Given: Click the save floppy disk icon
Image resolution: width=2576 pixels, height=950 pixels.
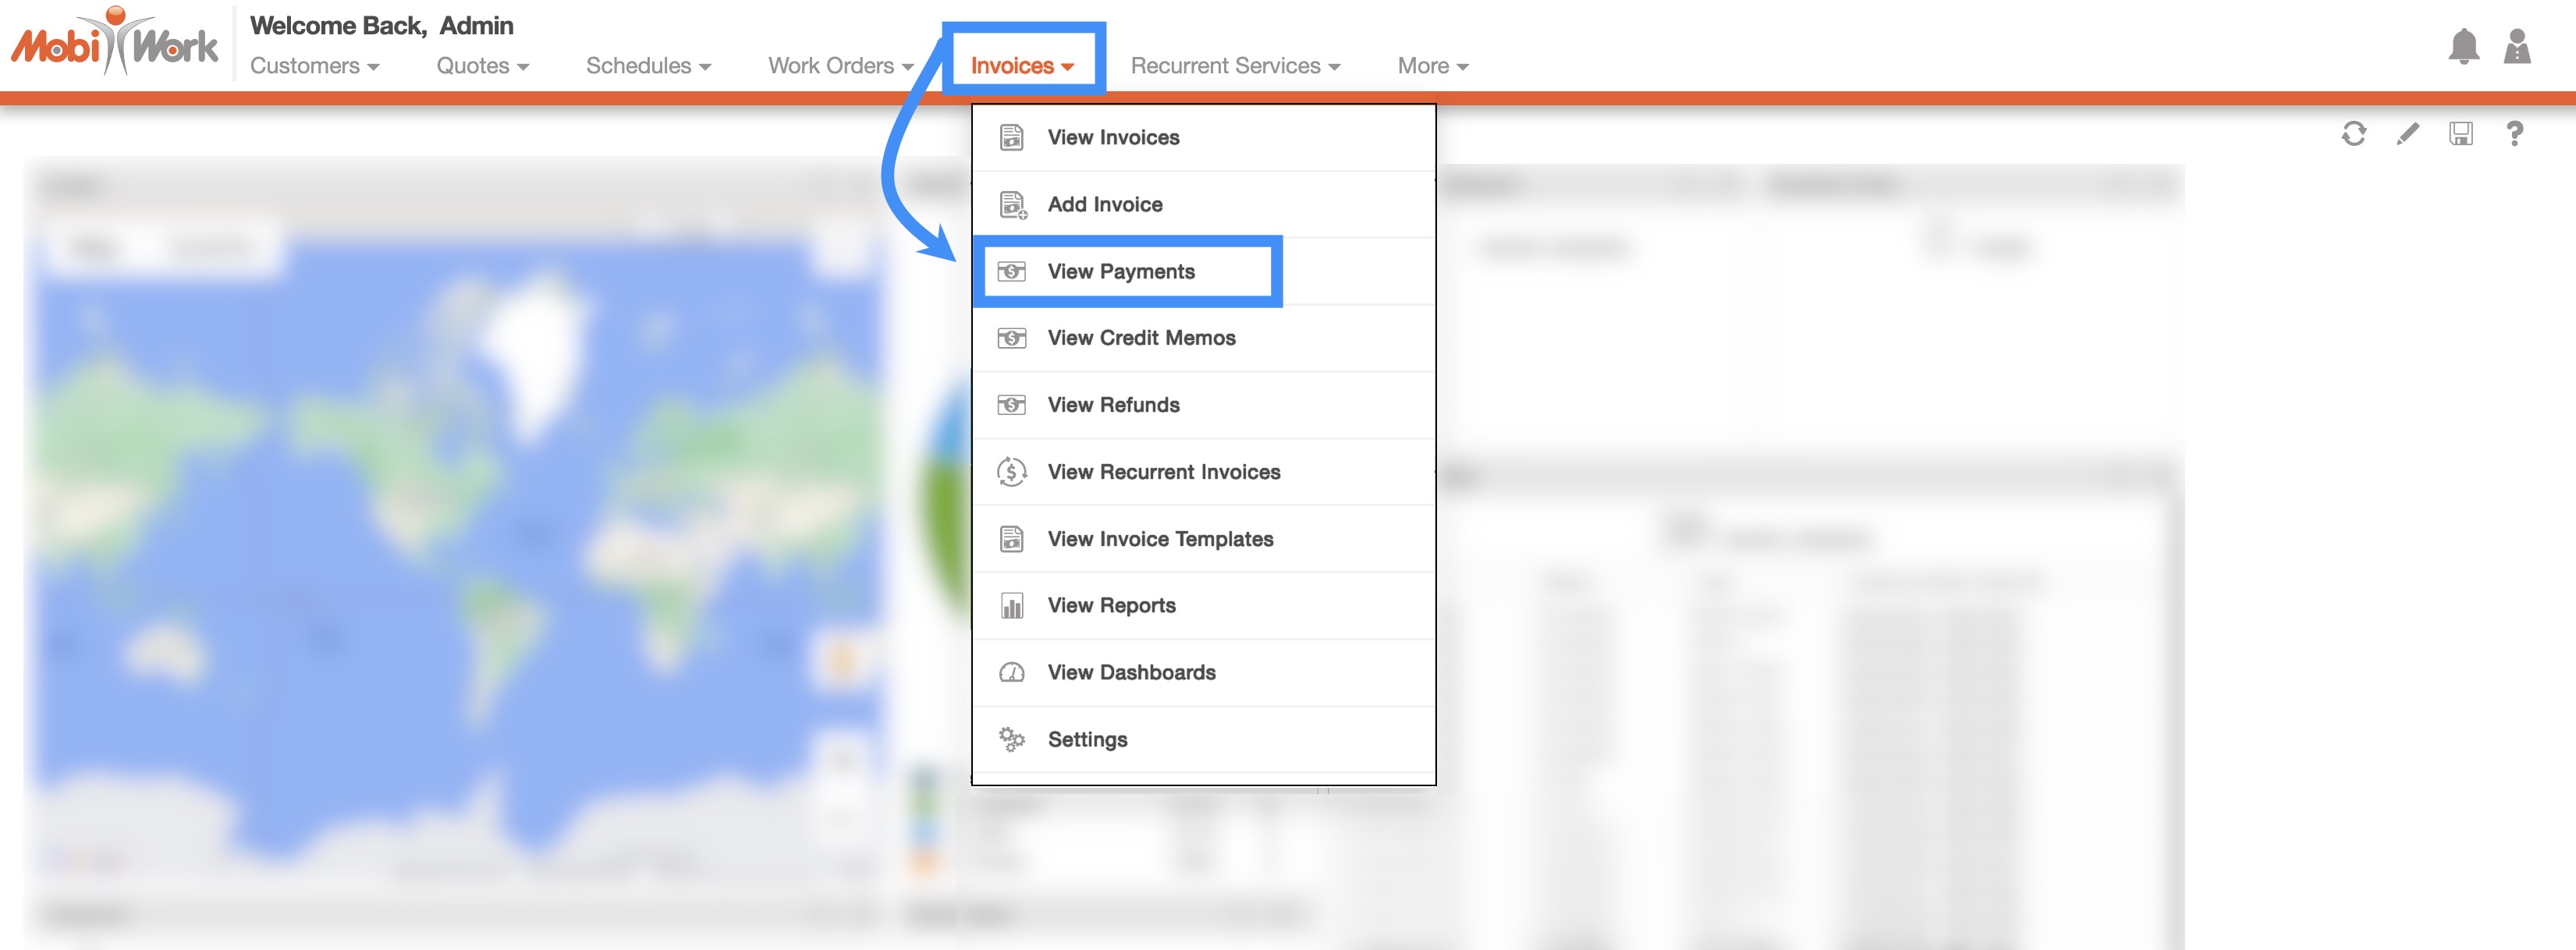Looking at the screenshot, I should coord(2460,133).
